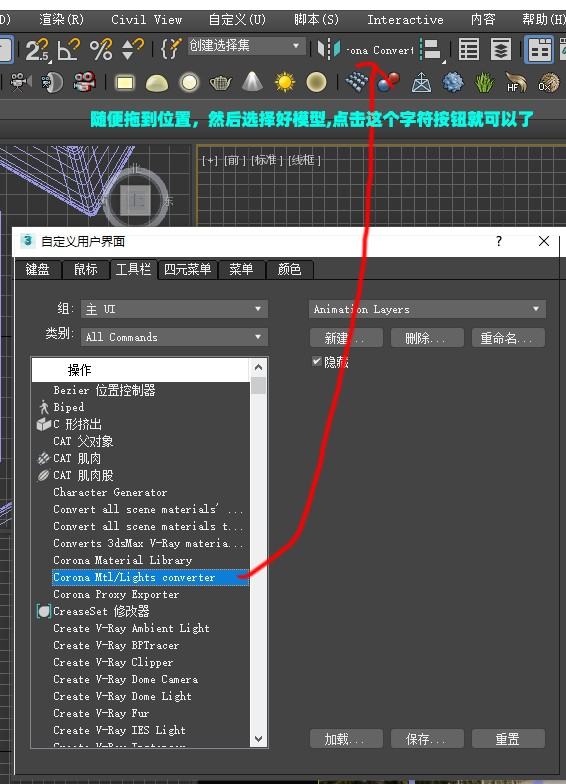Open the 组 dropdown showing 主 UI

coord(174,309)
